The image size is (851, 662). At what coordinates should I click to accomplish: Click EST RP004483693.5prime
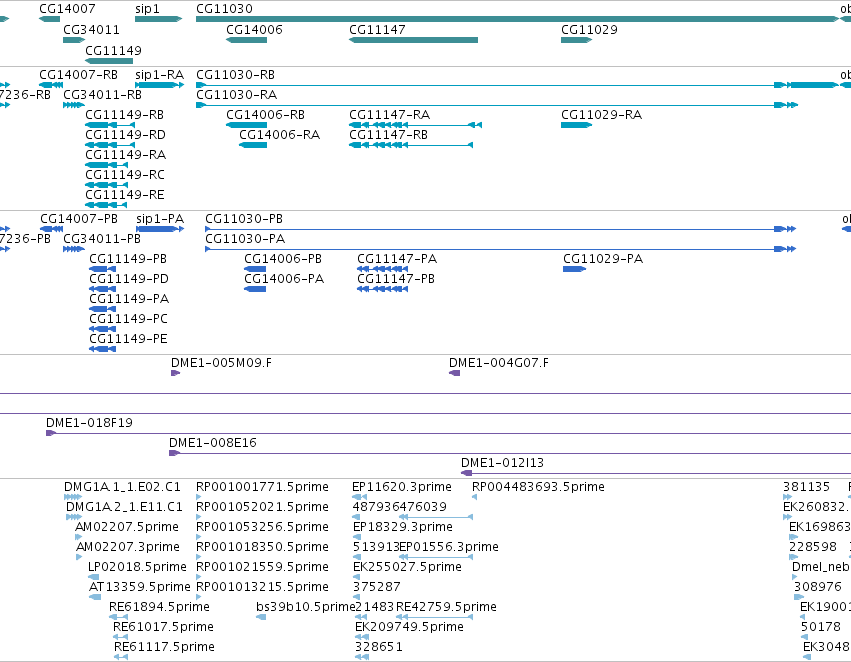pyautogui.click(x=474, y=496)
